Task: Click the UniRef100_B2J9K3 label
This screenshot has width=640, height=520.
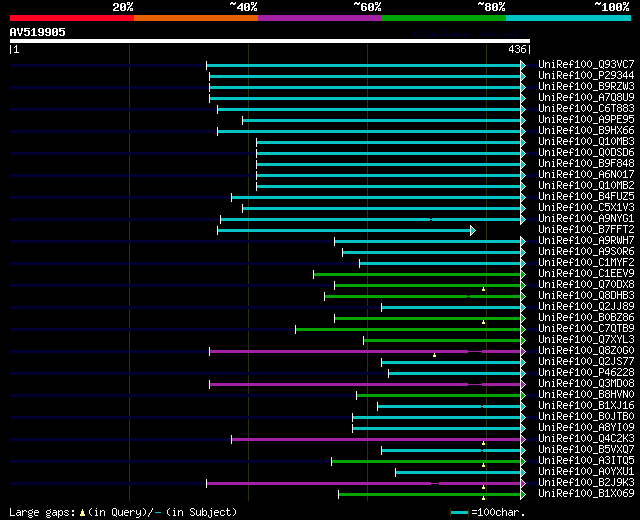Action: click(x=586, y=483)
